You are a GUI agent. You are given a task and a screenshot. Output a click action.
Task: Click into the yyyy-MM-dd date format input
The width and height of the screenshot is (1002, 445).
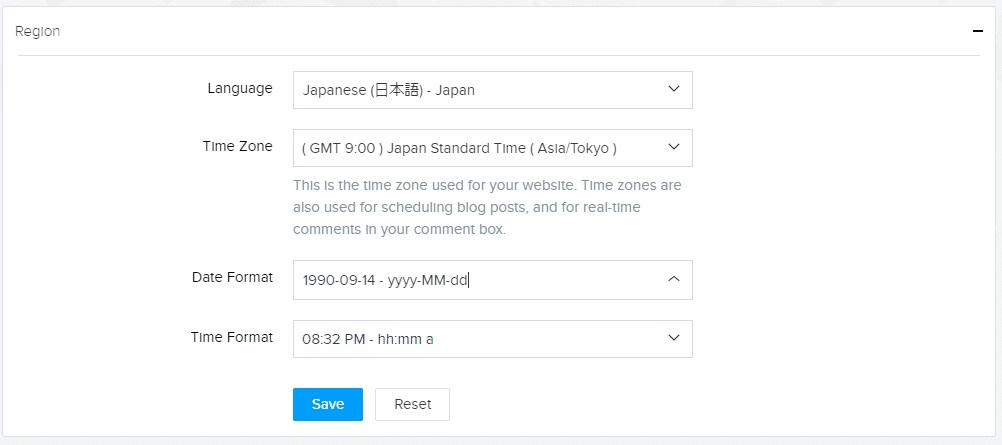click(x=493, y=279)
